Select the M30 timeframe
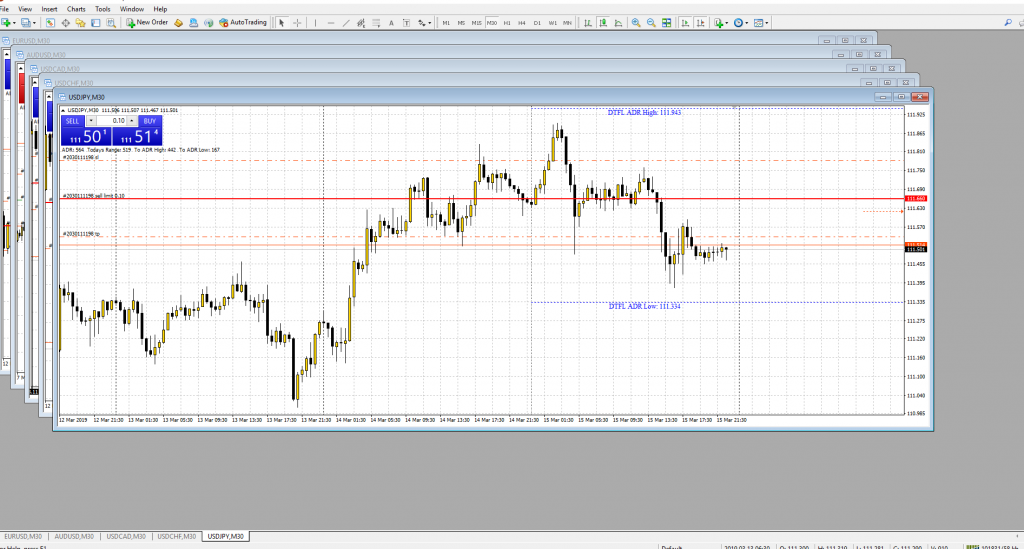Viewport: 1024px width, 549px height. point(491,23)
